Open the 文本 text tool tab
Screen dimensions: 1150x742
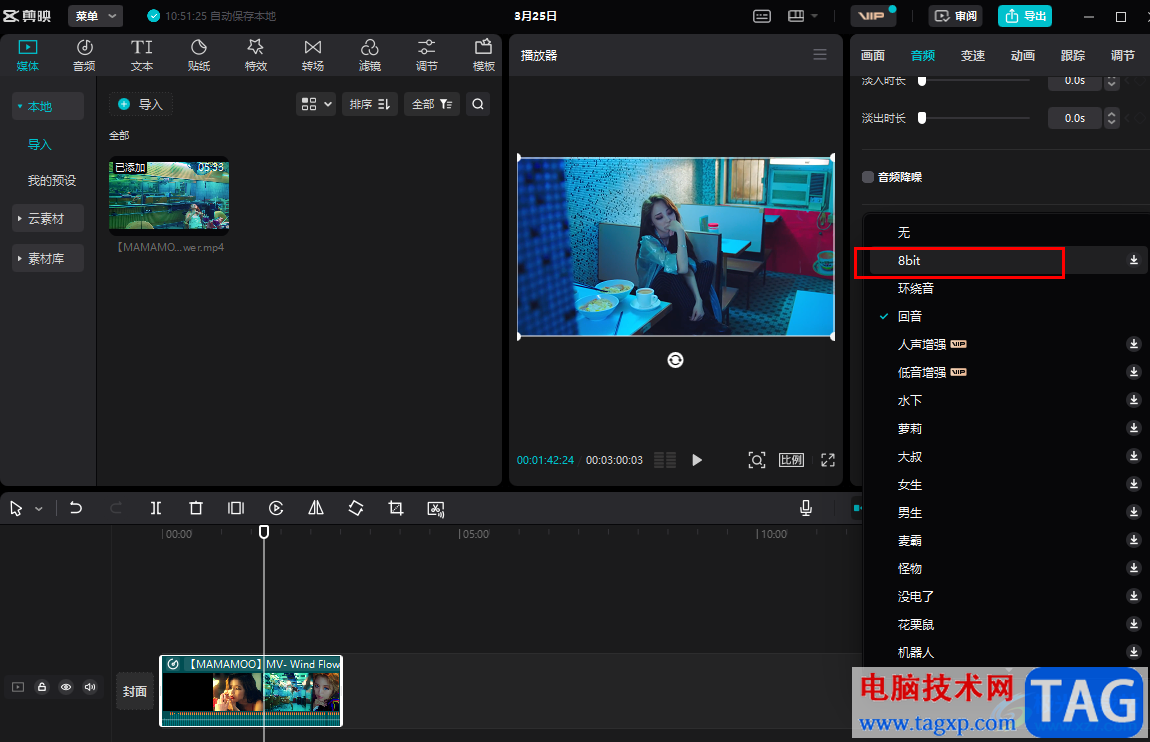(142, 56)
